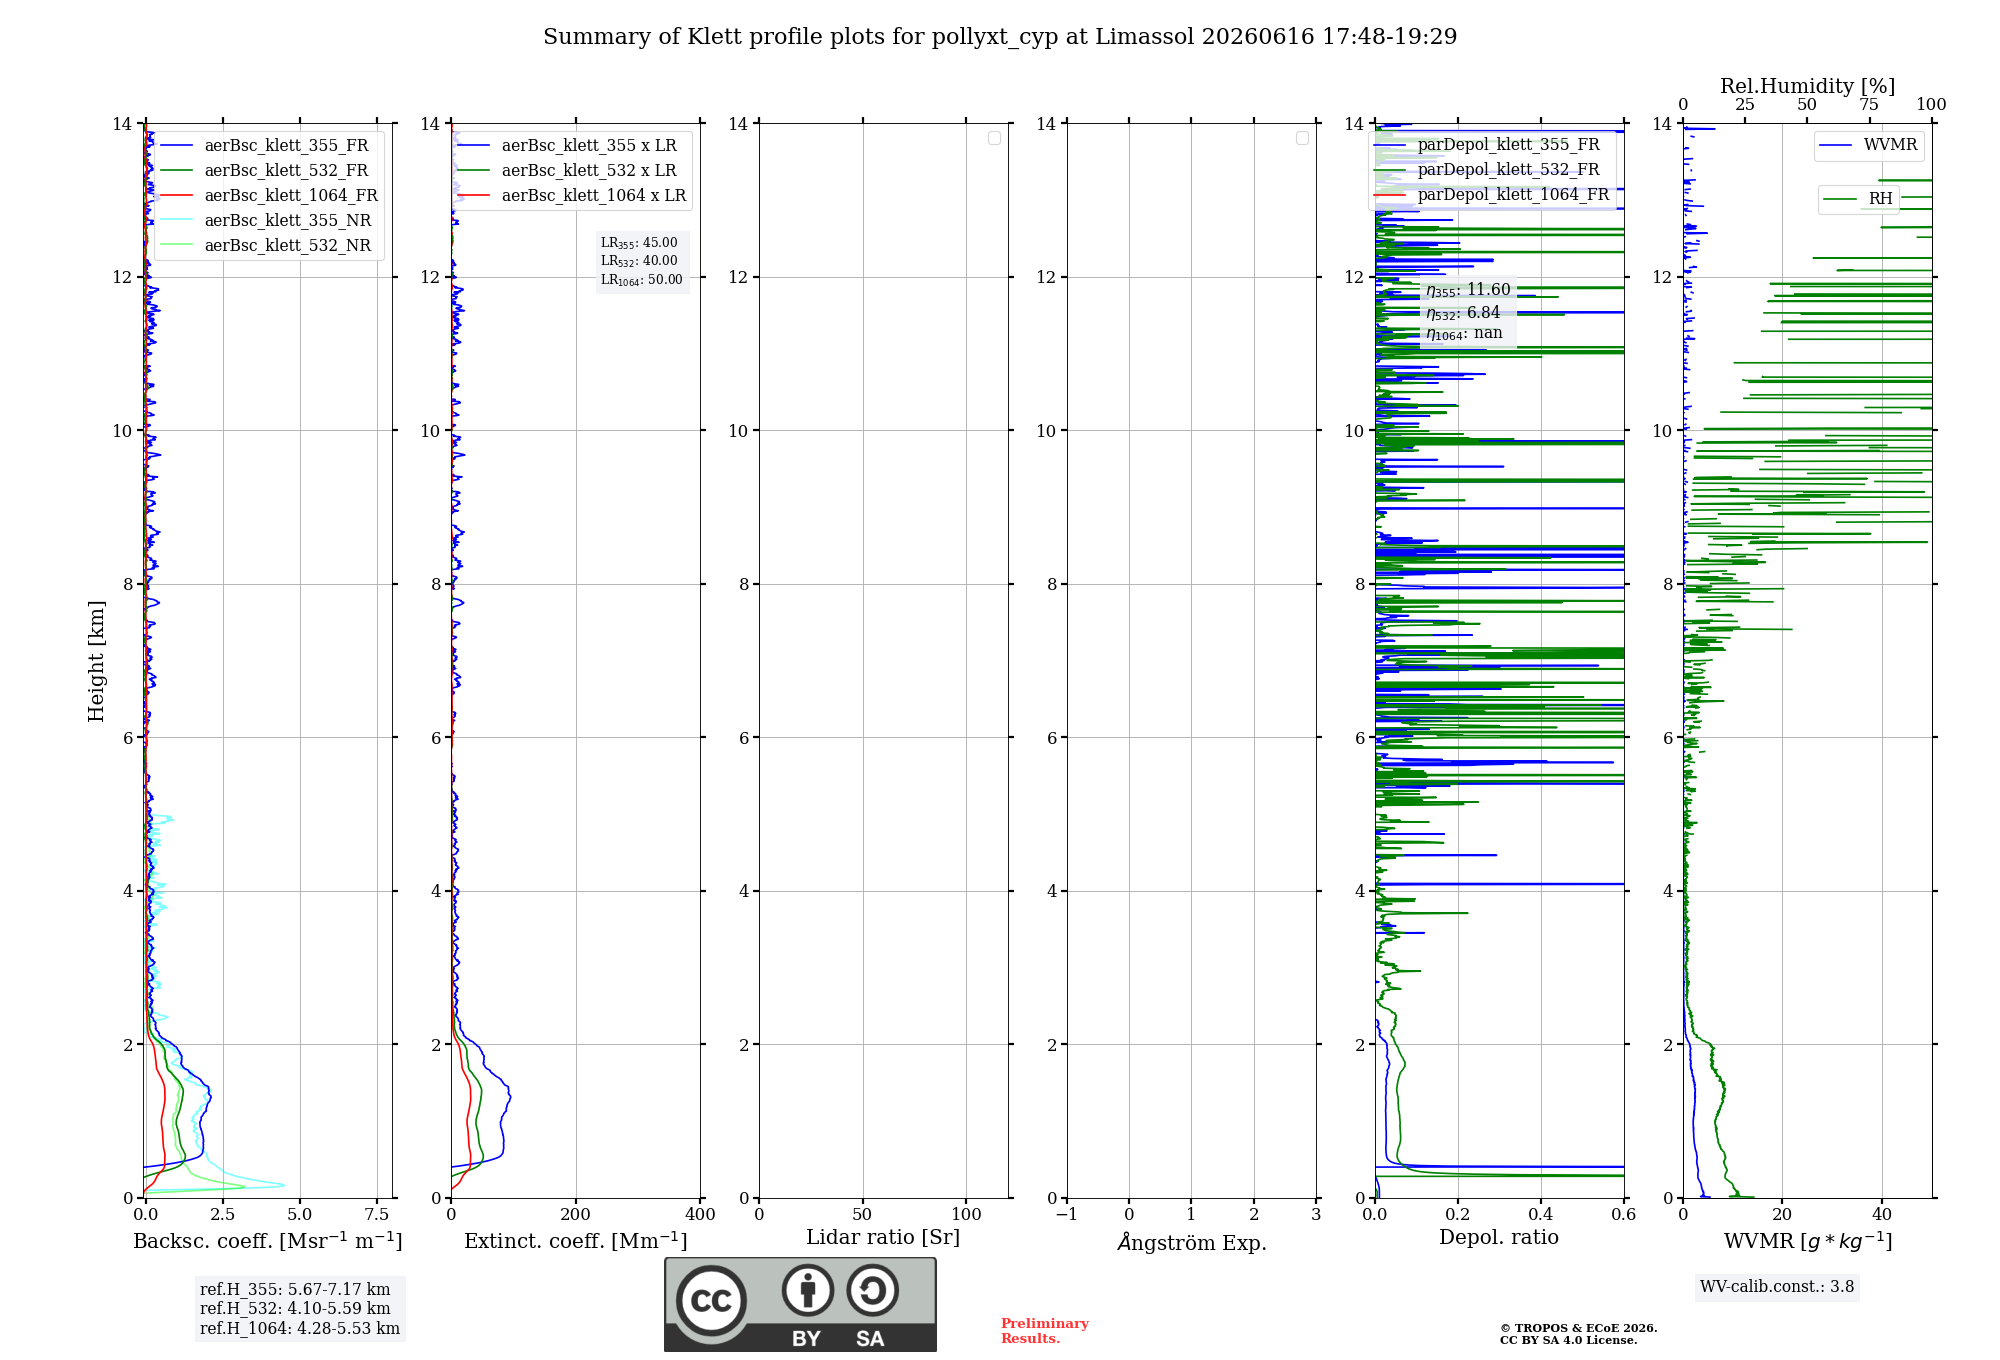Click the red Preliminary Results text
Screen dimensions: 2000x1360
pyautogui.click(x=1044, y=1331)
